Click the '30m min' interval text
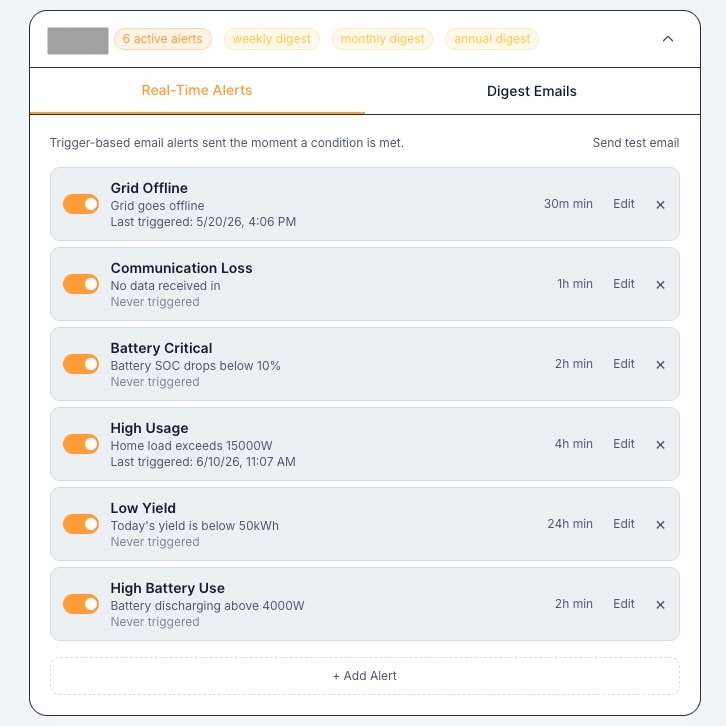726x726 pixels. pos(568,204)
